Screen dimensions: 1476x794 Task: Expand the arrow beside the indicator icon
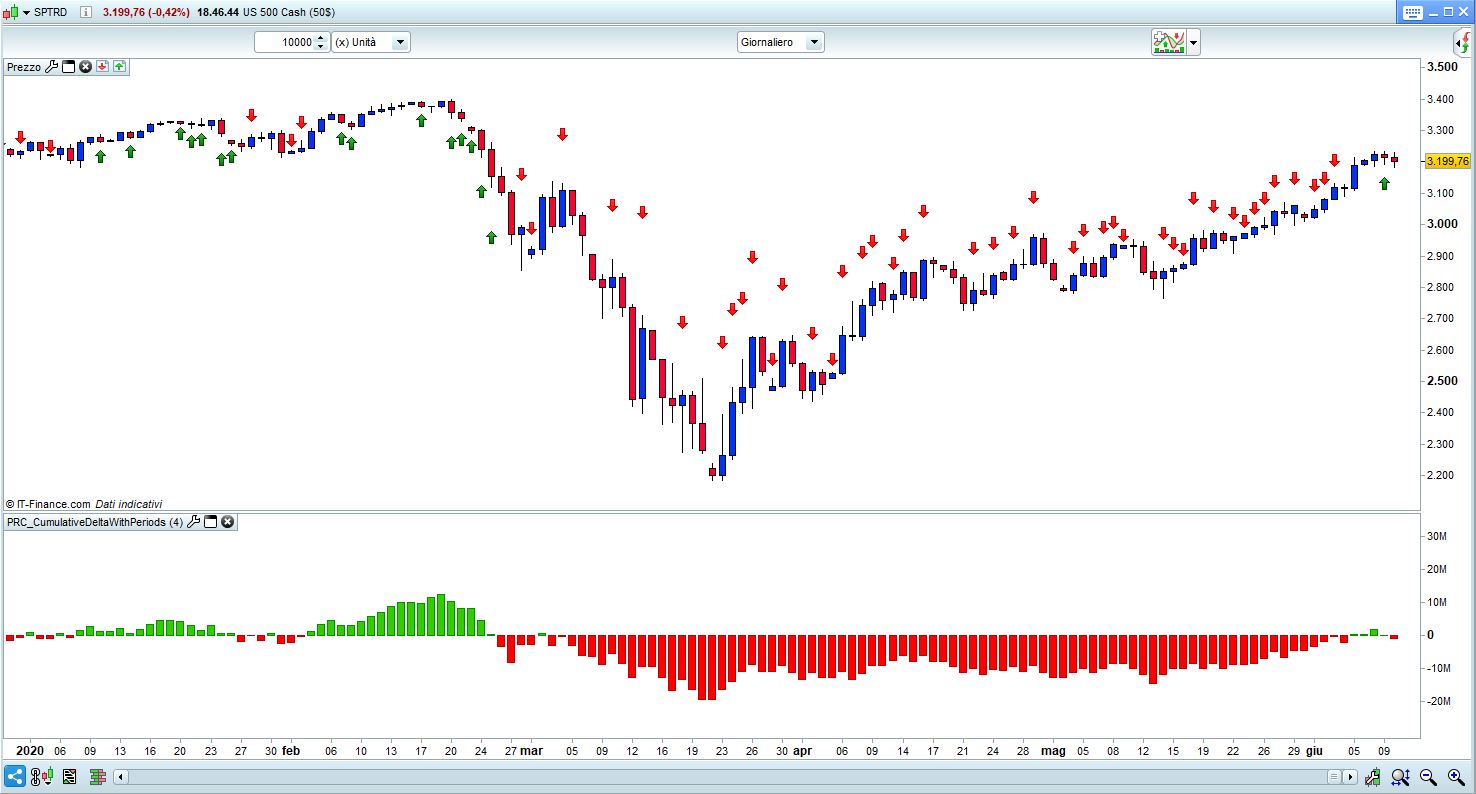1193,43
